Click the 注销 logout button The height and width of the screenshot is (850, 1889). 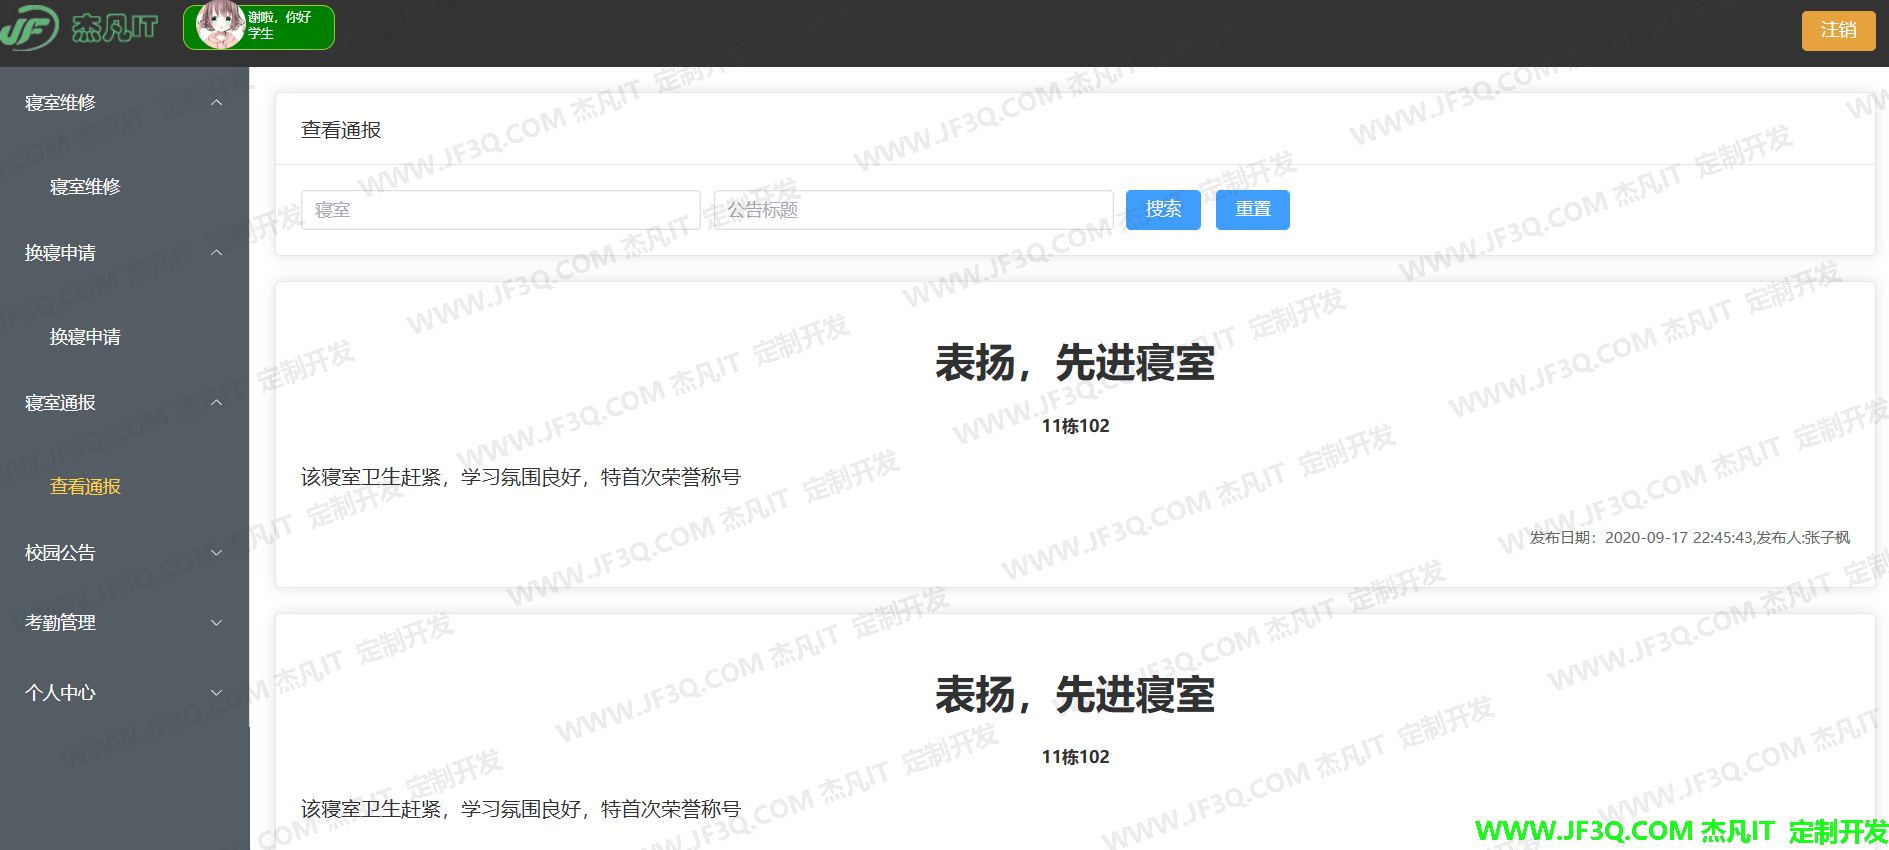pyautogui.click(x=1838, y=30)
